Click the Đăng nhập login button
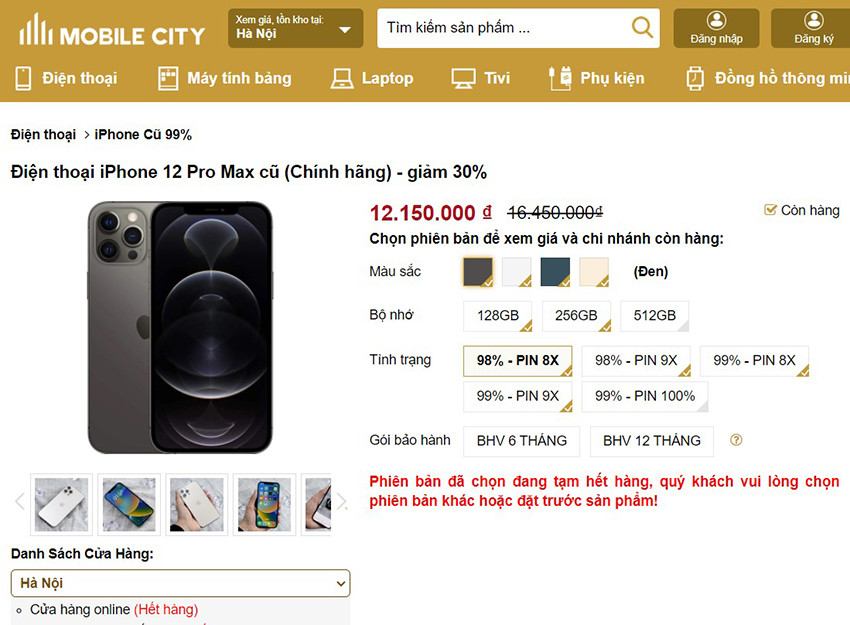Screen dimensions: 850x625 pyautogui.click(x=716, y=28)
